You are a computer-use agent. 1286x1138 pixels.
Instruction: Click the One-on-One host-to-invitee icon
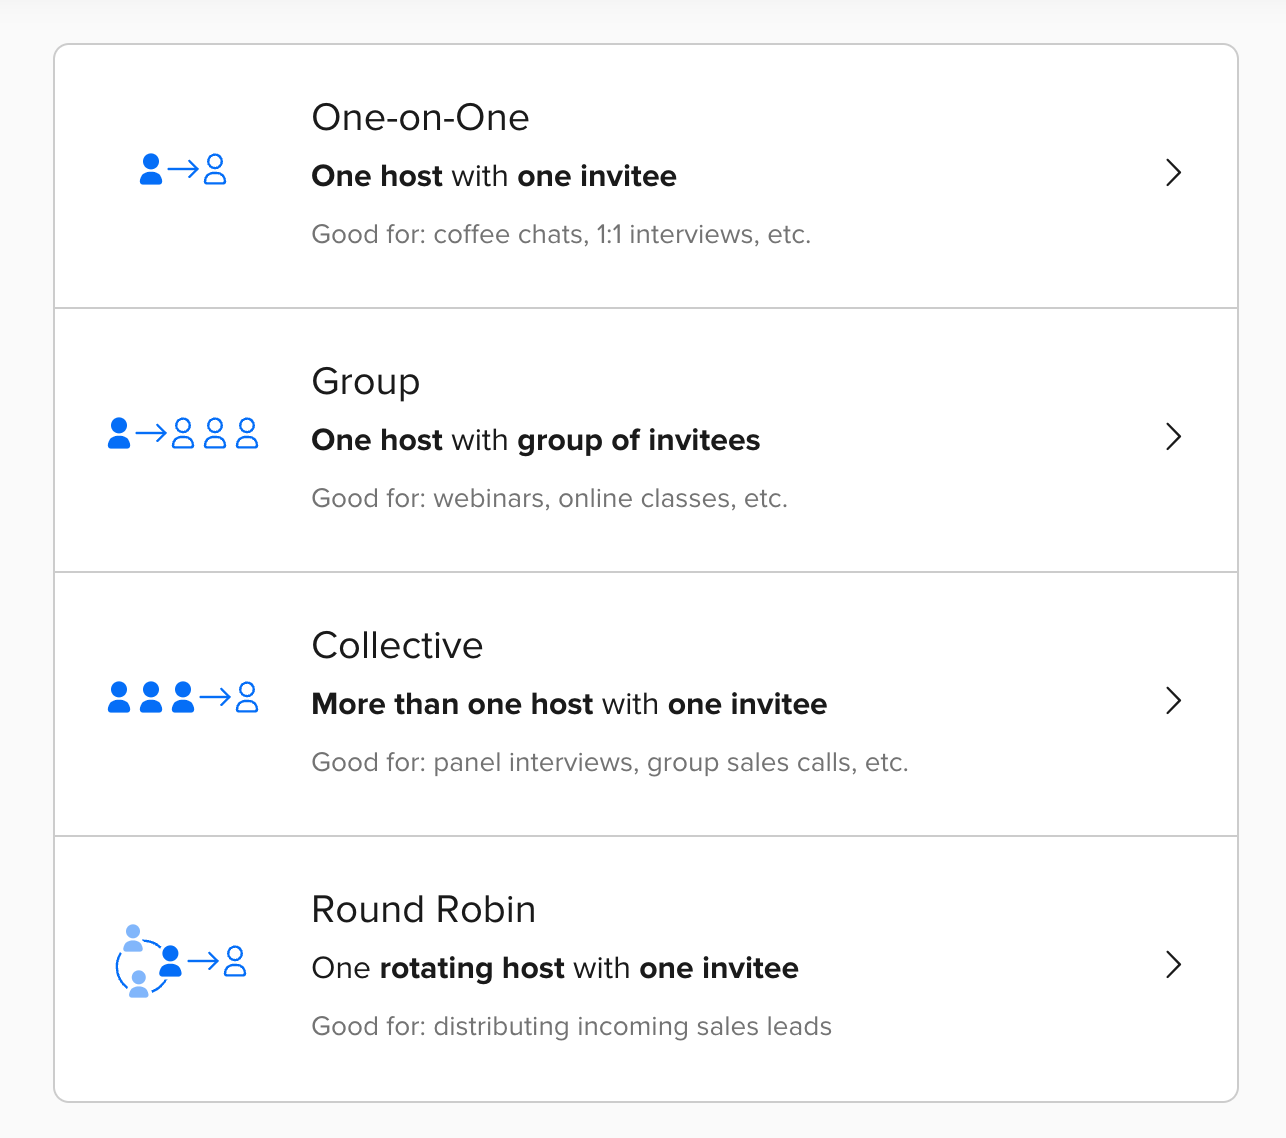click(183, 170)
